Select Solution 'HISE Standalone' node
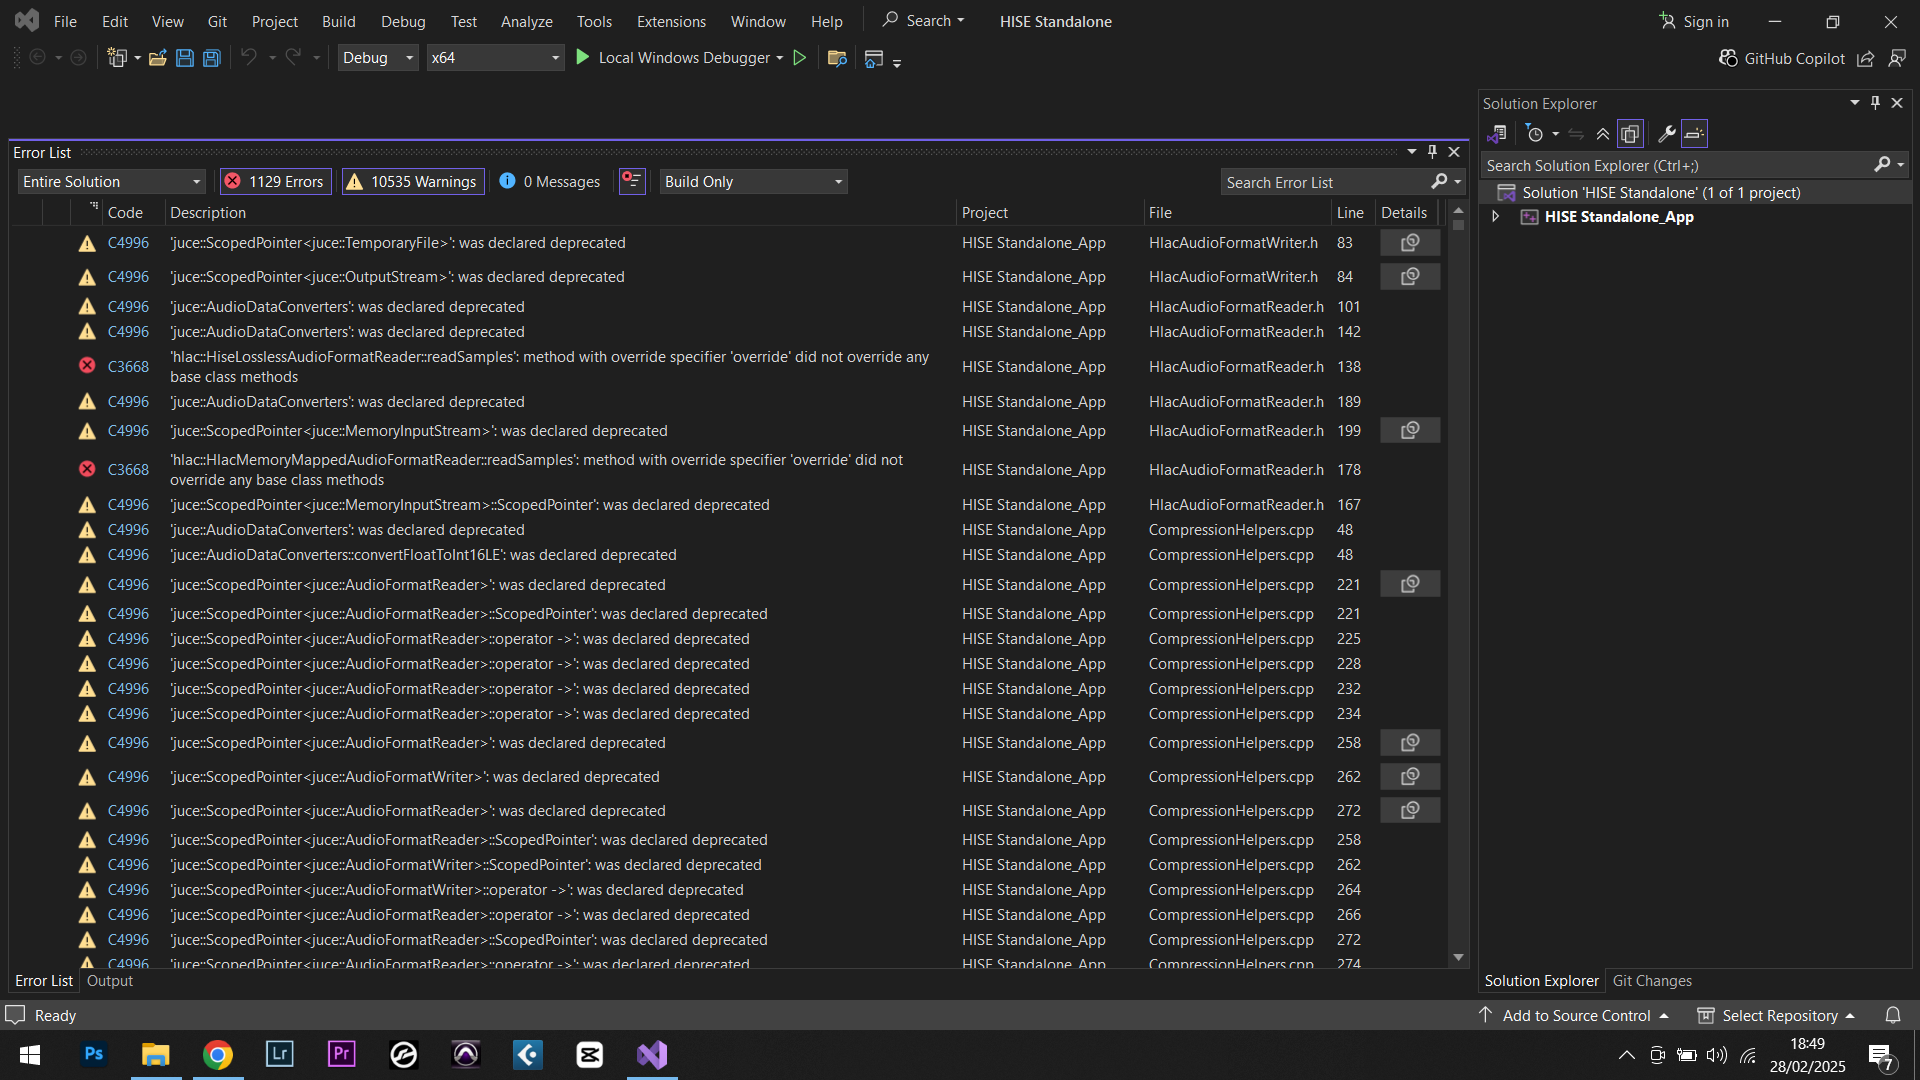The image size is (1920, 1080). point(1660,193)
